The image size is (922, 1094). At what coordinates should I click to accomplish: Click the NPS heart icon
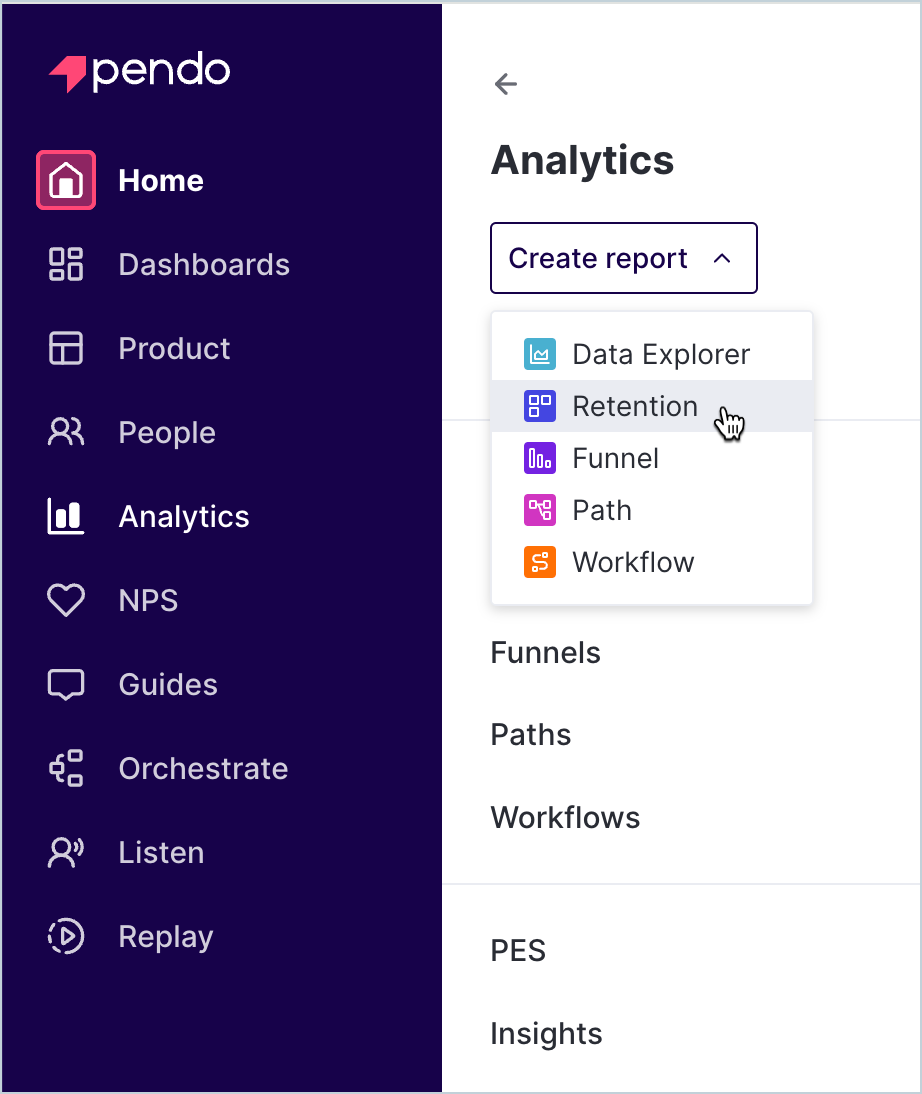pyautogui.click(x=66, y=600)
